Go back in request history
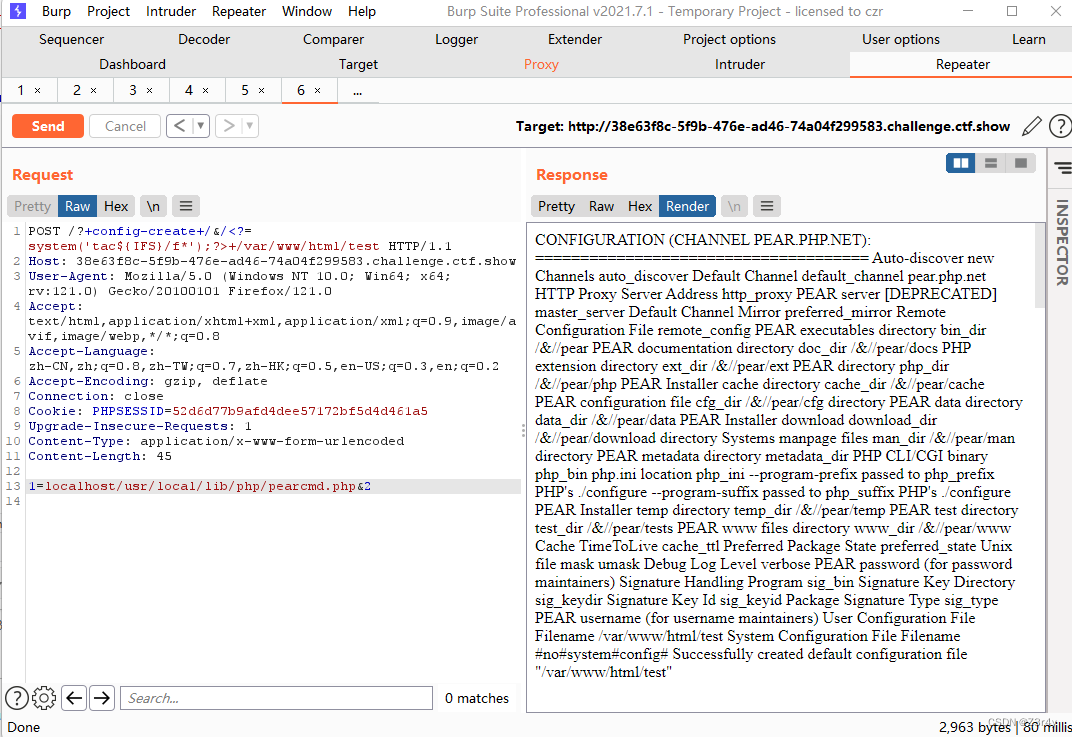This screenshot has height=737, width=1072. [x=180, y=126]
